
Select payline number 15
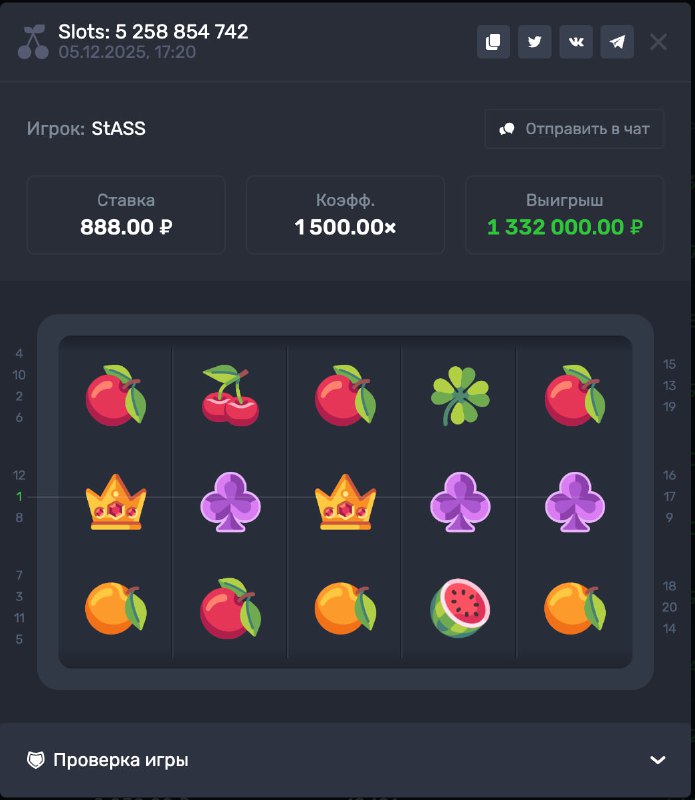[x=669, y=364]
